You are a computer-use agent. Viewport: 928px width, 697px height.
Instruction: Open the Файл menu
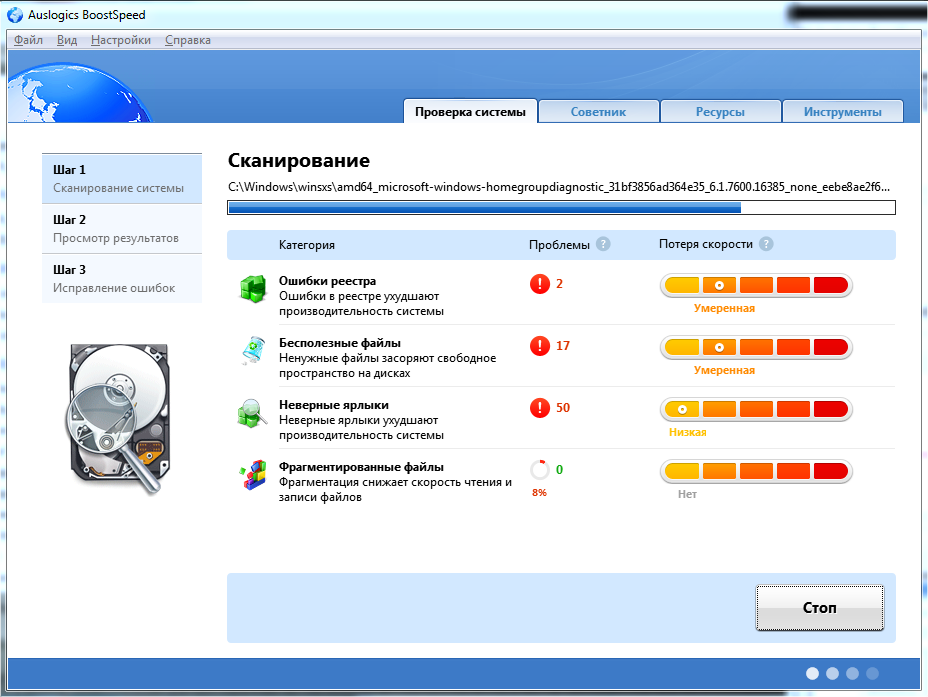(28, 40)
